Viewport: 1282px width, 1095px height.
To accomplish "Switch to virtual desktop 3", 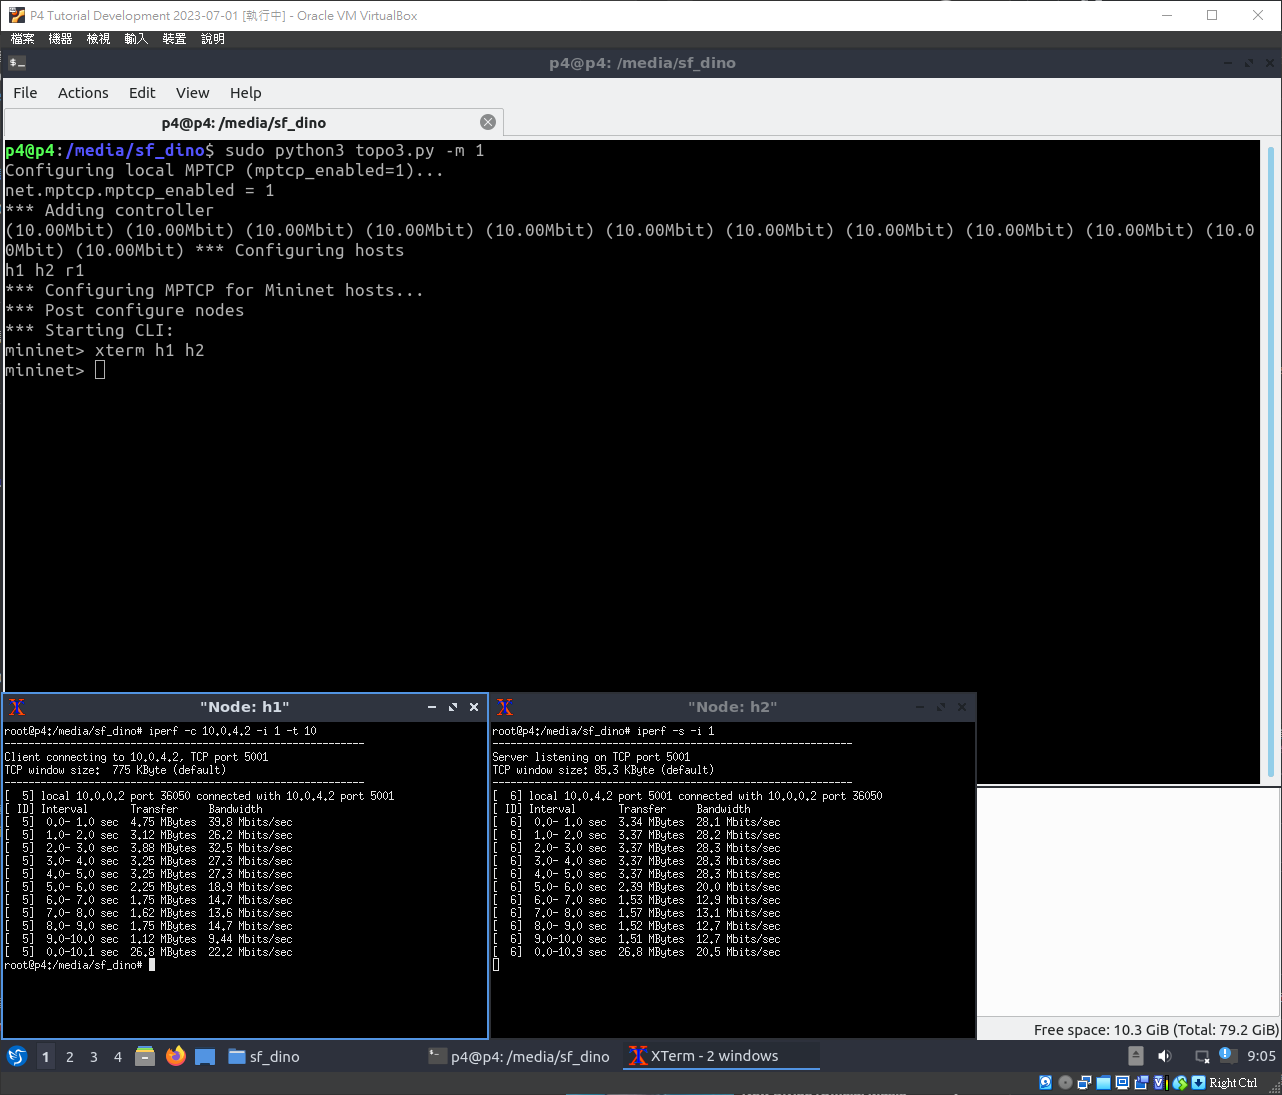I will point(93,1056).
